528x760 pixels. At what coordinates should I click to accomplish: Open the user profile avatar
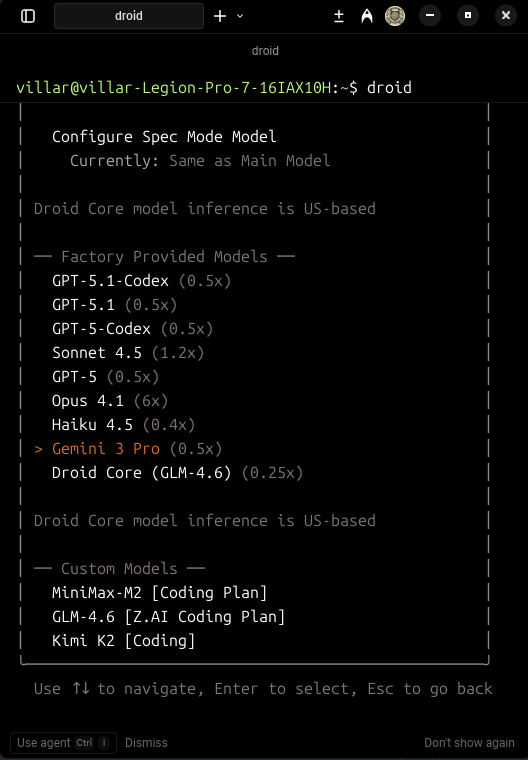(395, 16)
